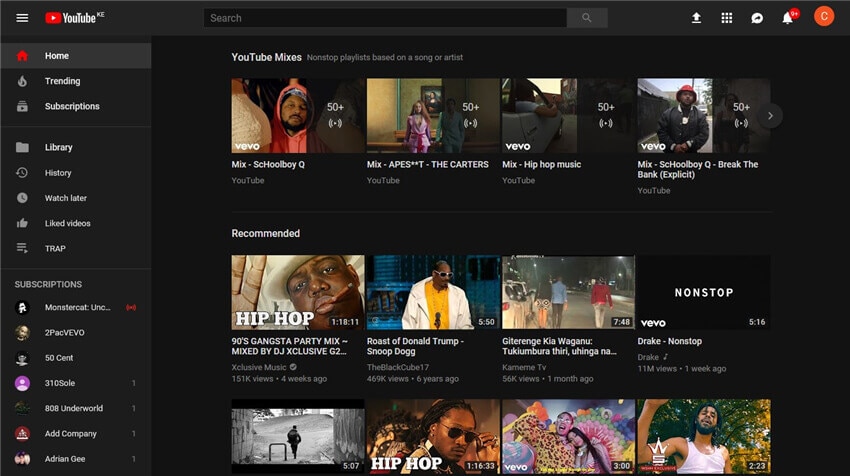Image resolution: width=850 pixels, height=476 pixels.
Task: Play the 3:00 vevo video thumbnail
Action: tap(568, 436)
